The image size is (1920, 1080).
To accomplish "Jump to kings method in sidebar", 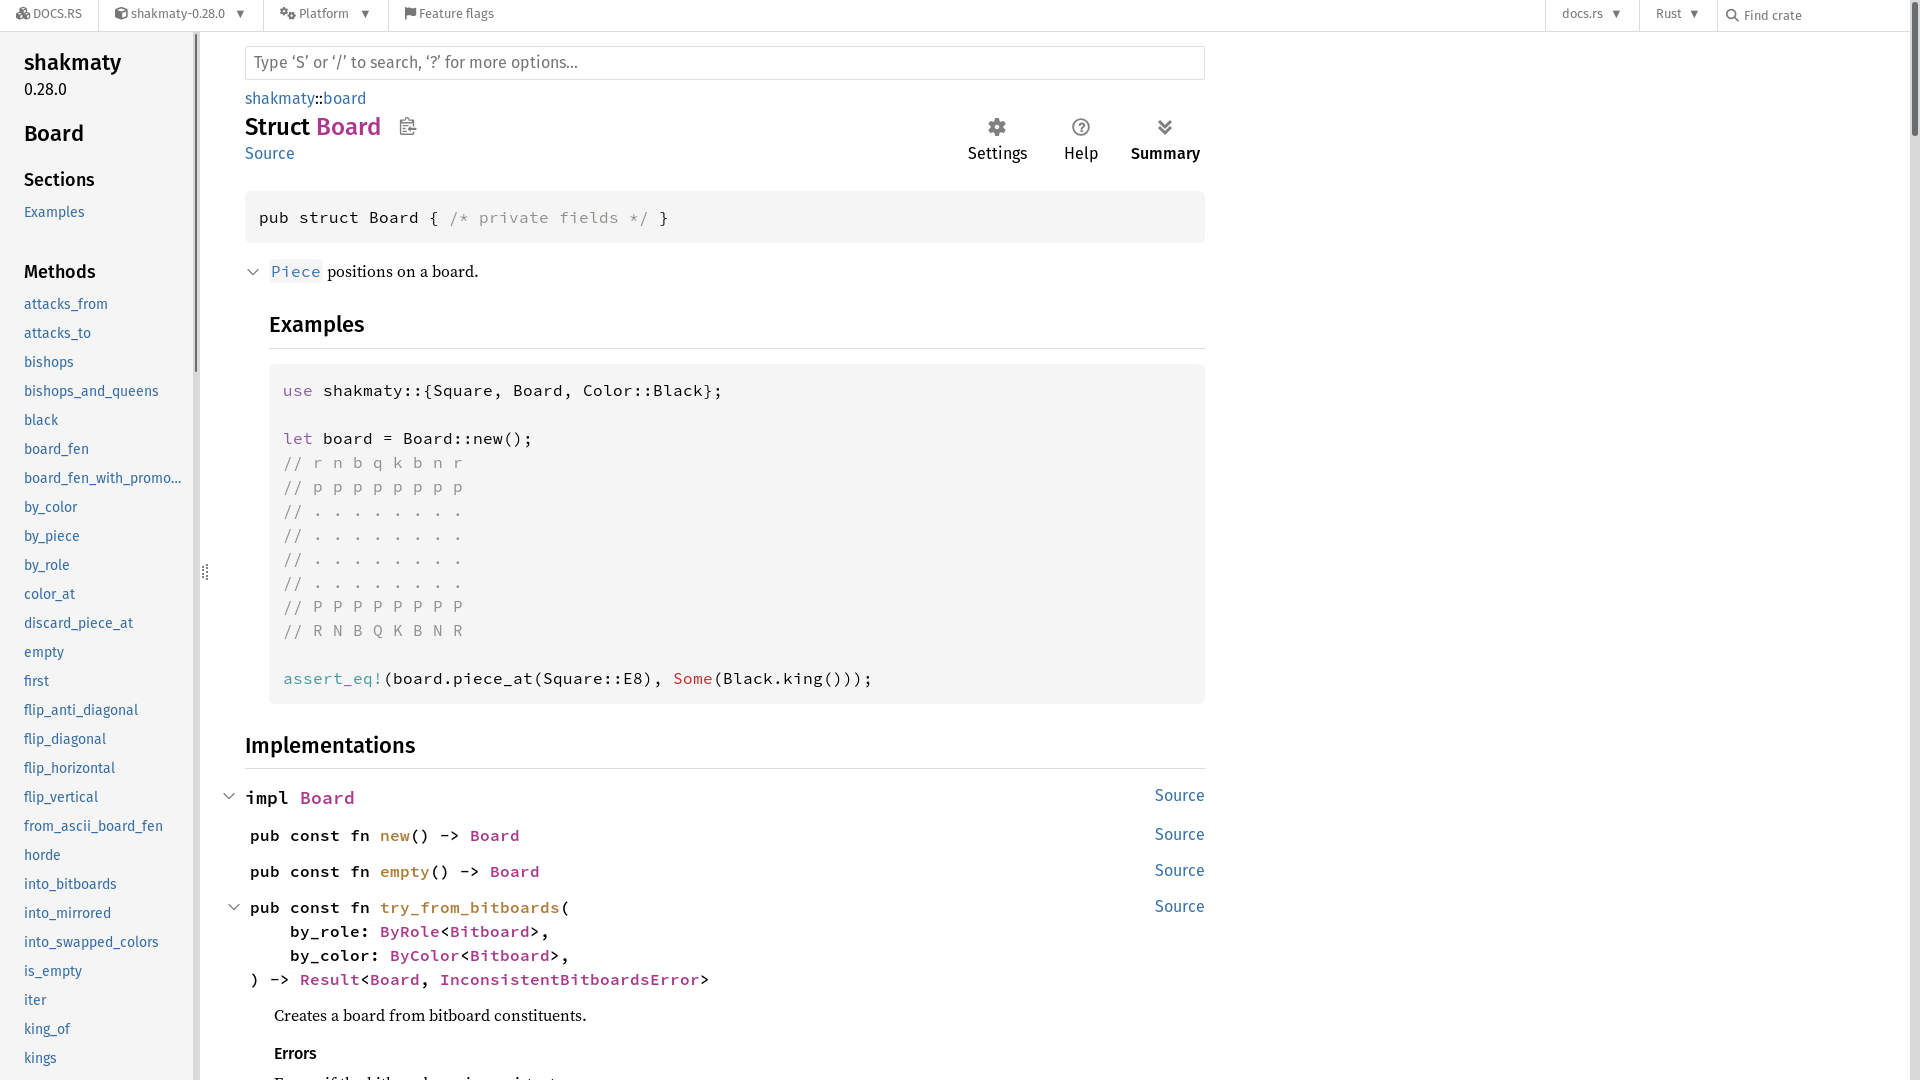I will point(40,1058).
